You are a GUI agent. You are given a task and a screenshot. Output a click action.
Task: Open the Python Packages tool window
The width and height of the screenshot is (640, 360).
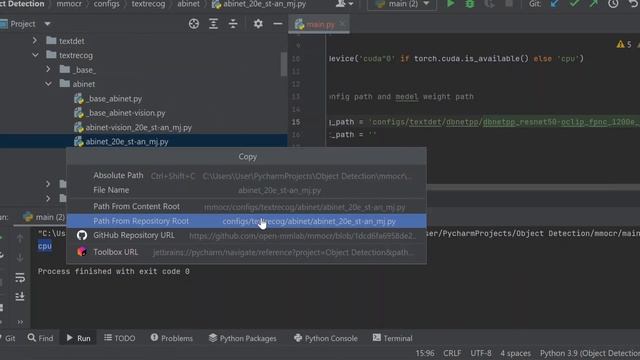point(242,338)
